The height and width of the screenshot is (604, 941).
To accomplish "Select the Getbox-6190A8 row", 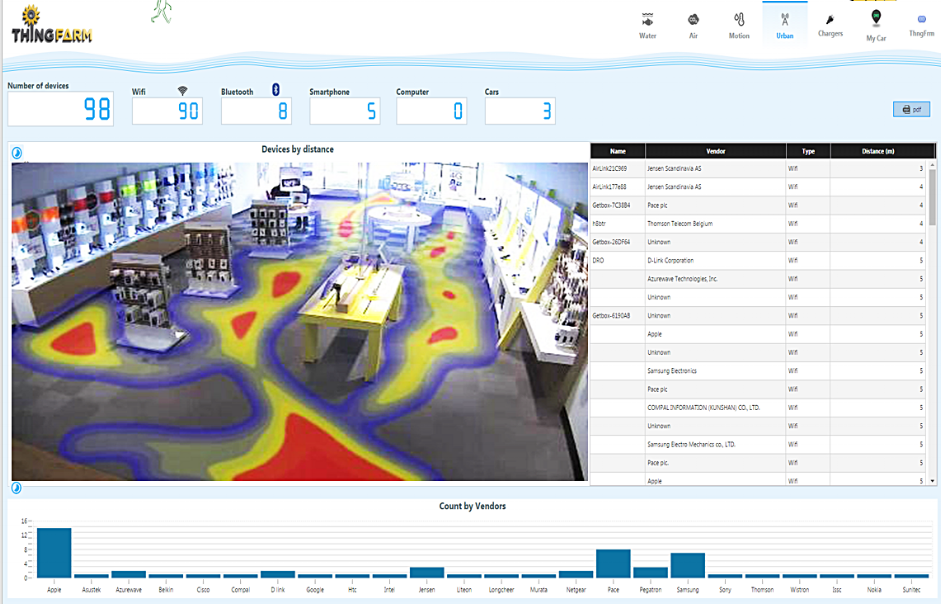I will pos(758,316).
